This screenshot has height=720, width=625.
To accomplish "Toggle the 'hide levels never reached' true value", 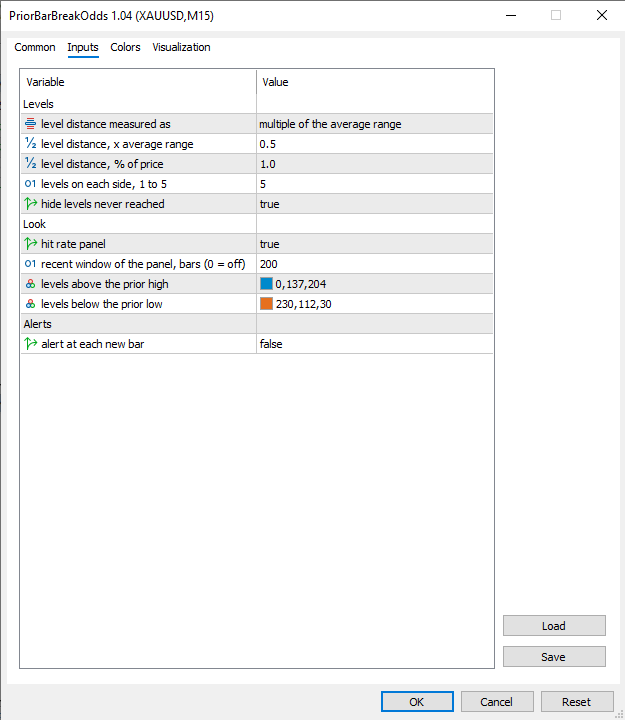I will [375, 203].
